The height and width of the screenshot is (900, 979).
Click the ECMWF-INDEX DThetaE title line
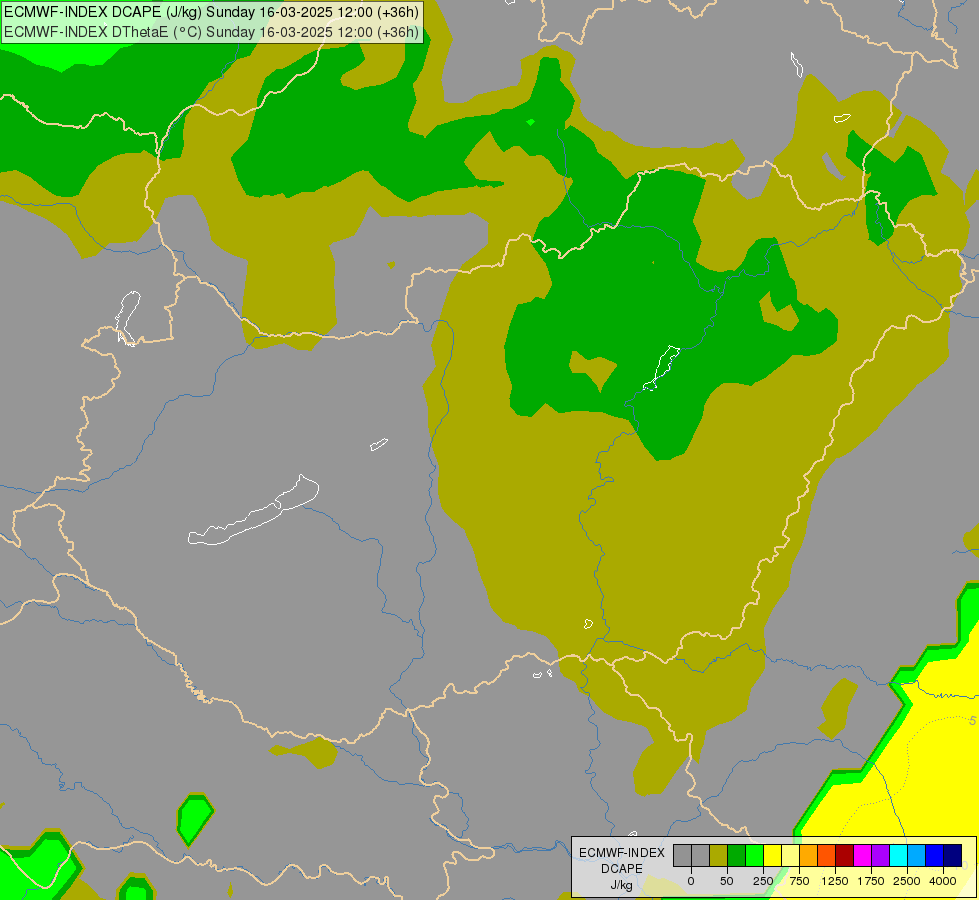coord(212,32)
